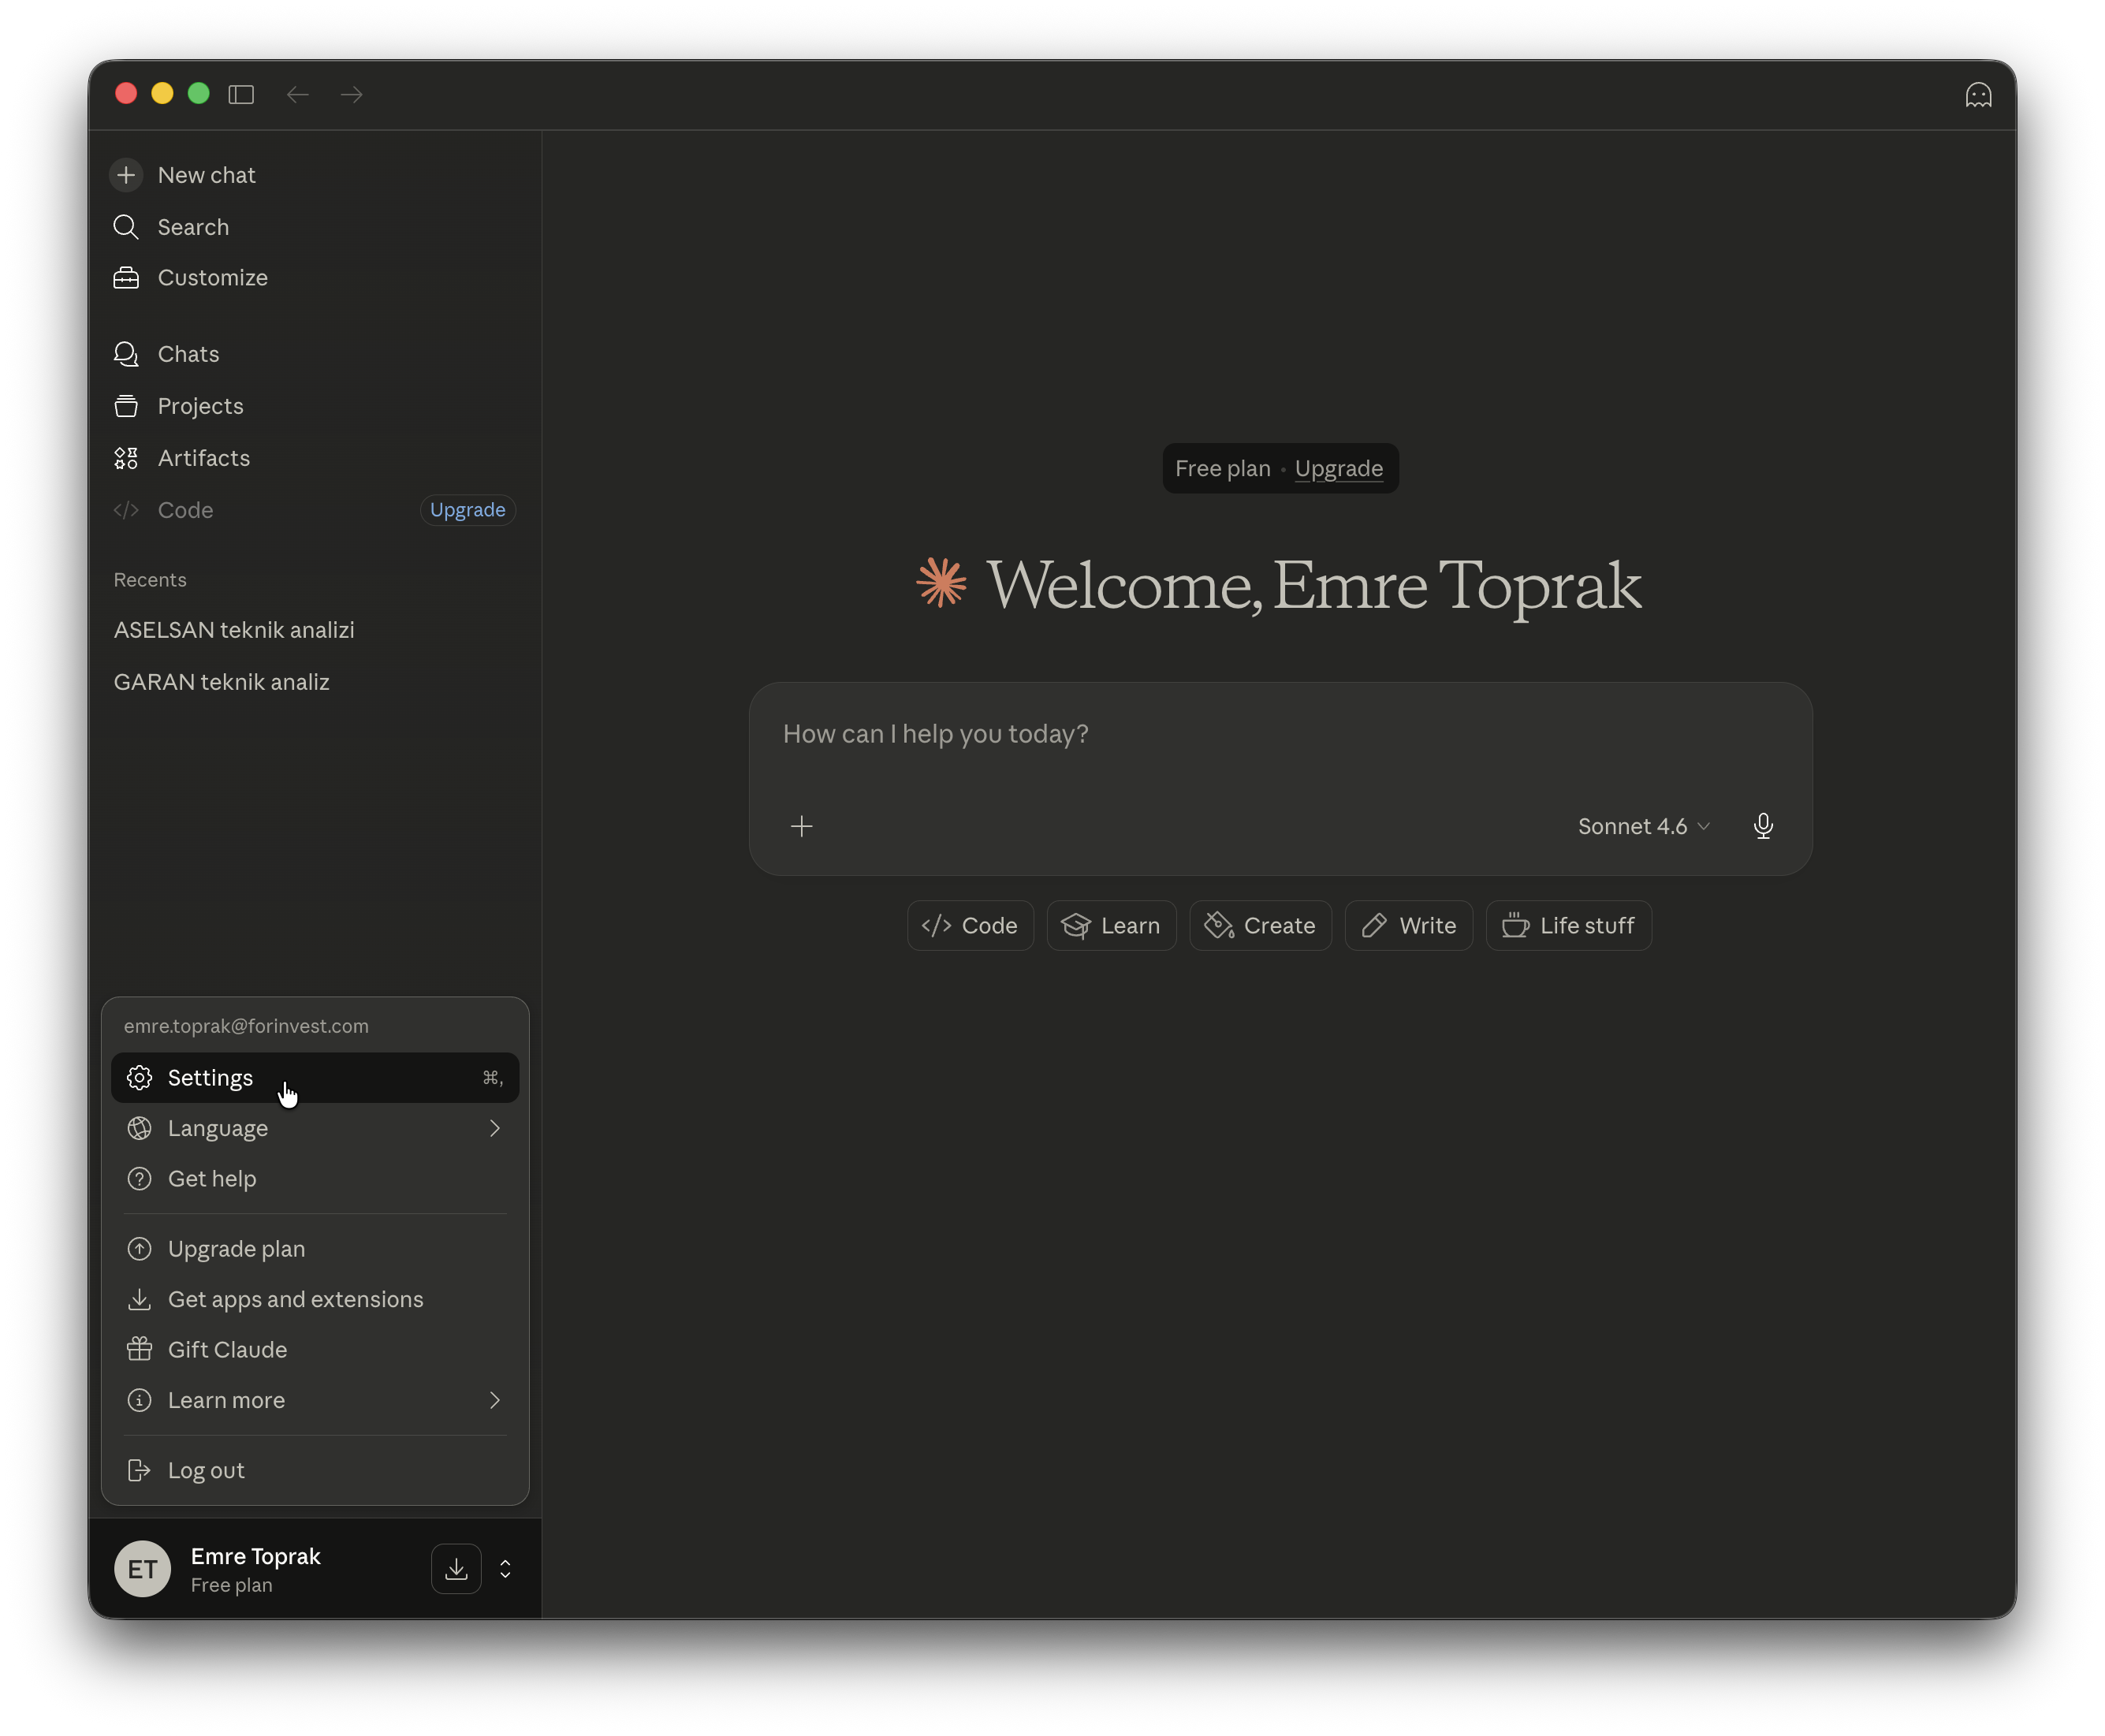Click the plus attach icon in composer
The width and height of the screenshot is (2105, 1736).
click(x=801, y=826)
